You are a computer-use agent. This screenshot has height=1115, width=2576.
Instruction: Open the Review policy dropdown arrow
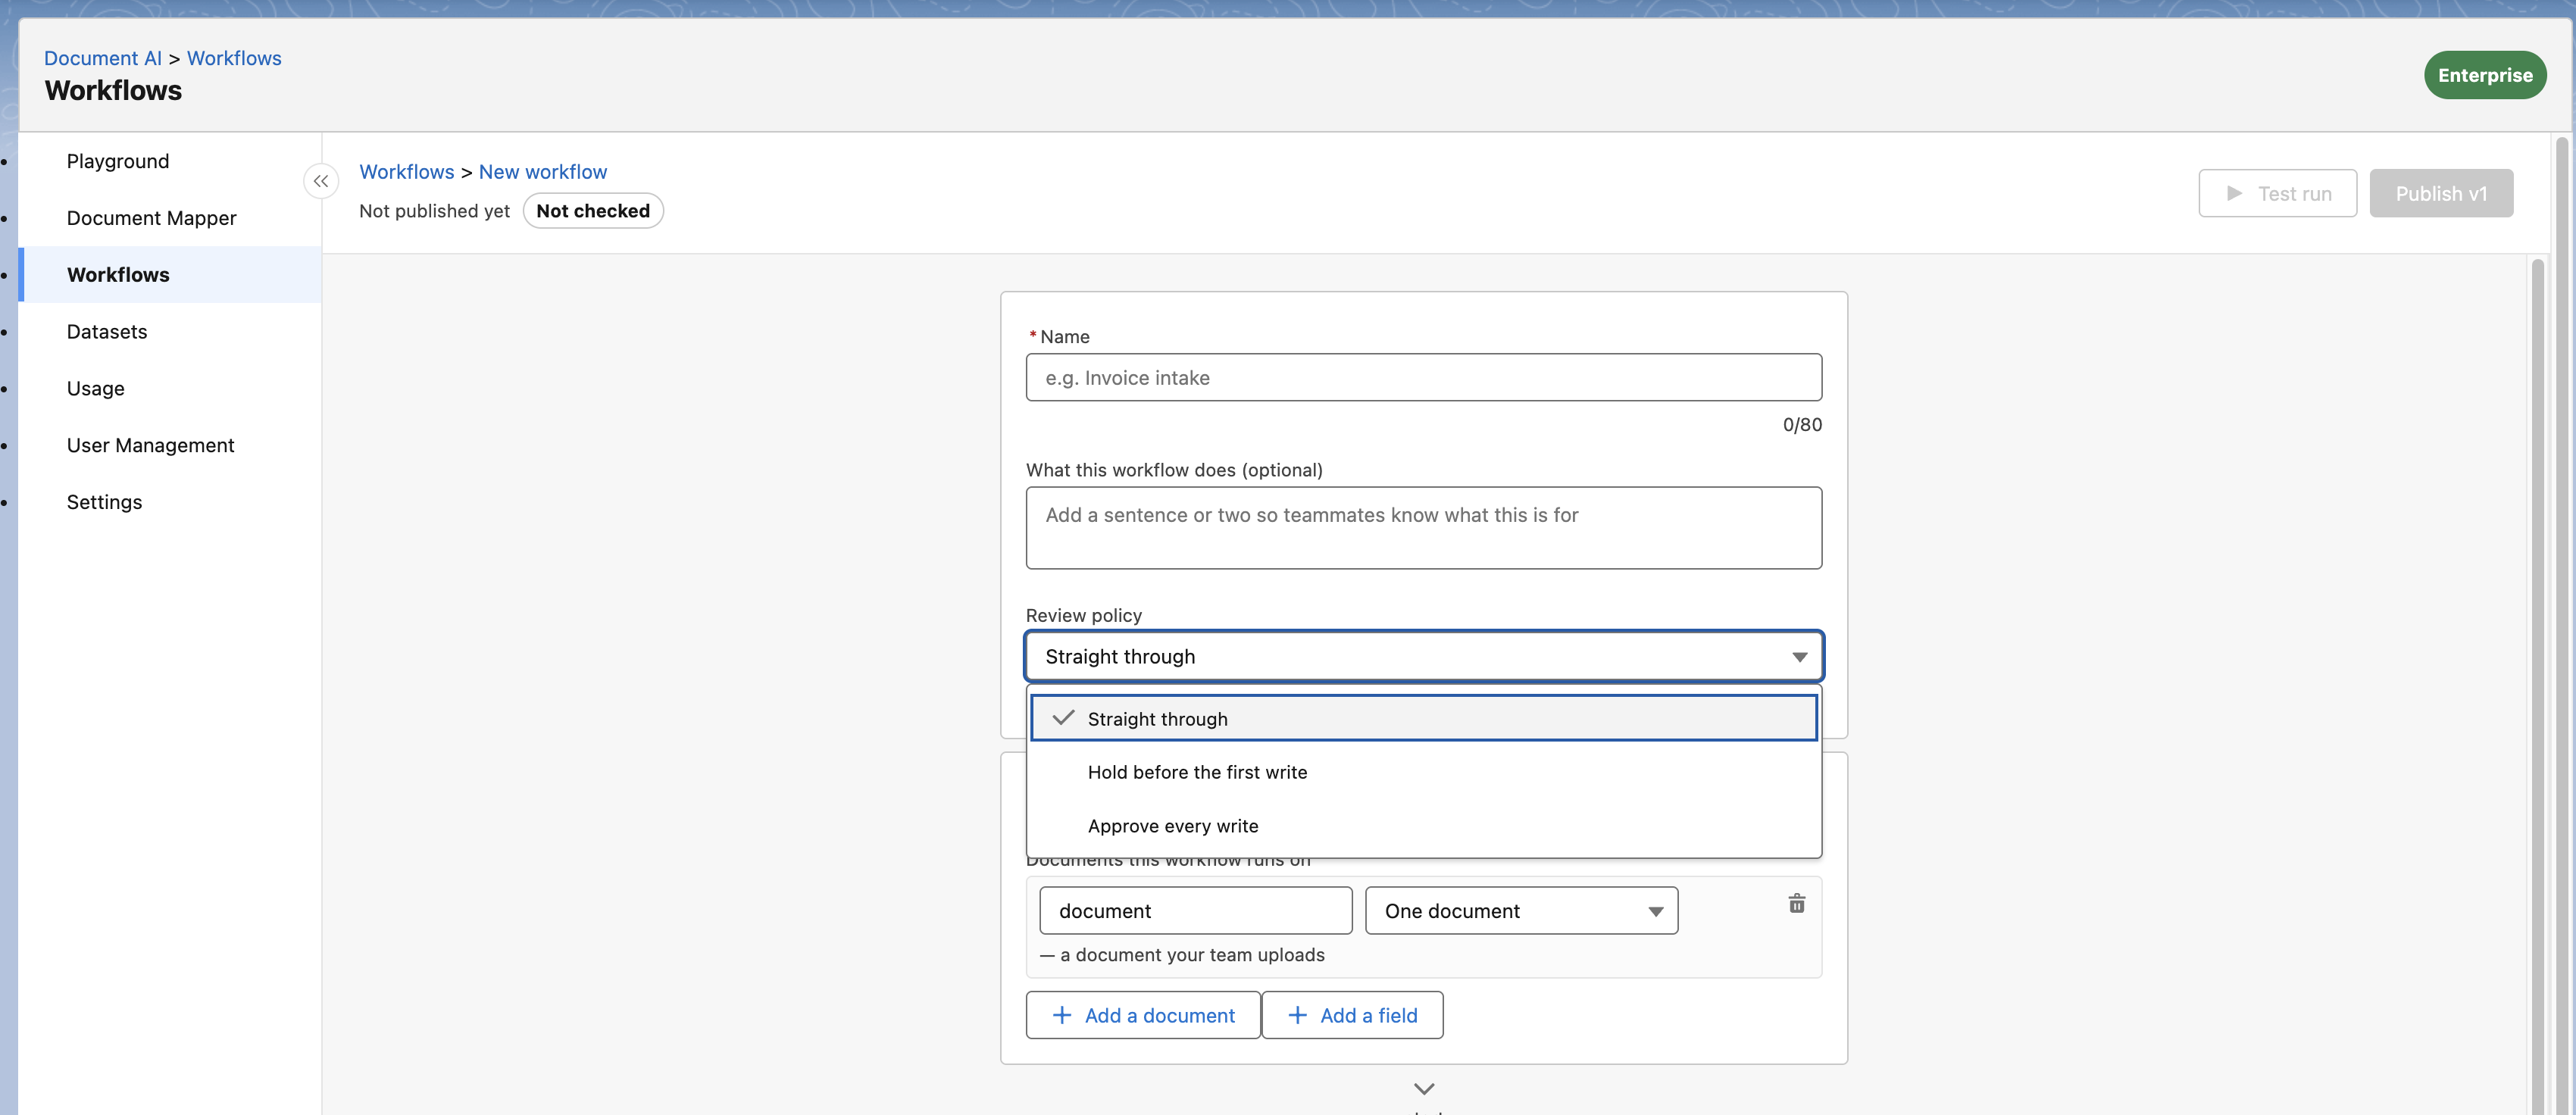[1799, 657]
